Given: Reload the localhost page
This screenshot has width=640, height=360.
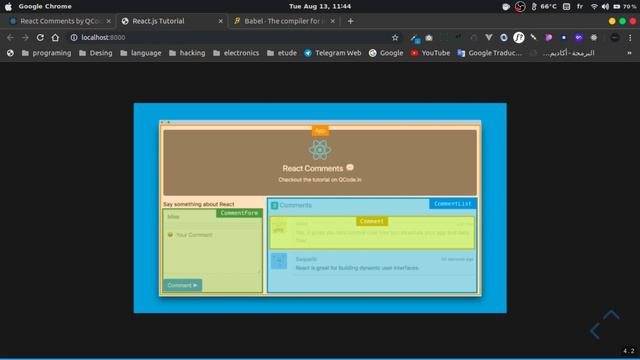Looking at the screenshot, I should [x=40, y=38].
